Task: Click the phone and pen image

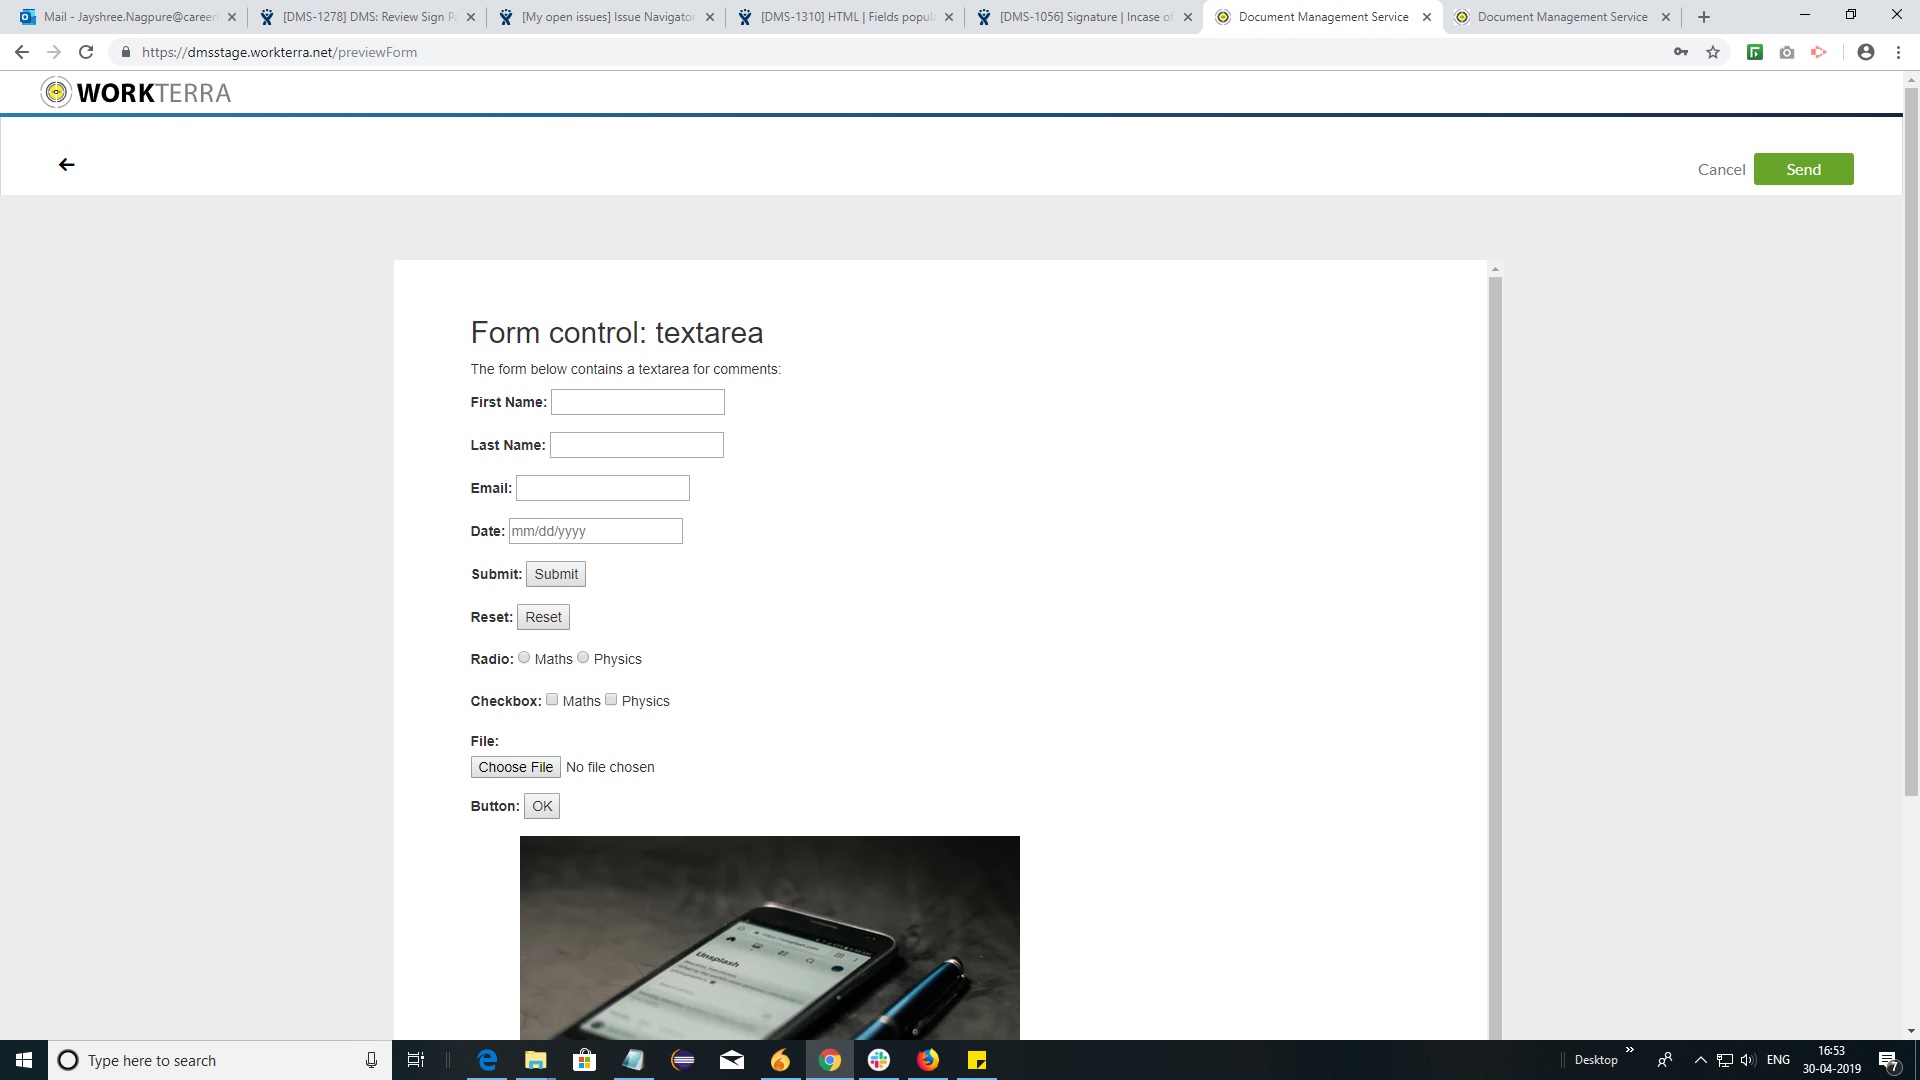Action: pyautogui.click(x=770, y=938)
